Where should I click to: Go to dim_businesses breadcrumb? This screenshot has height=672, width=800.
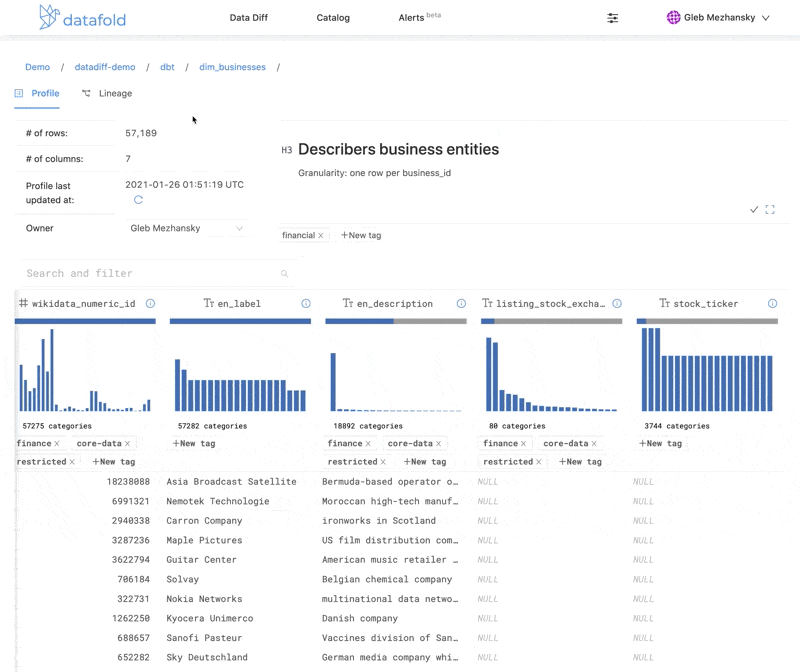pos(232,67)
